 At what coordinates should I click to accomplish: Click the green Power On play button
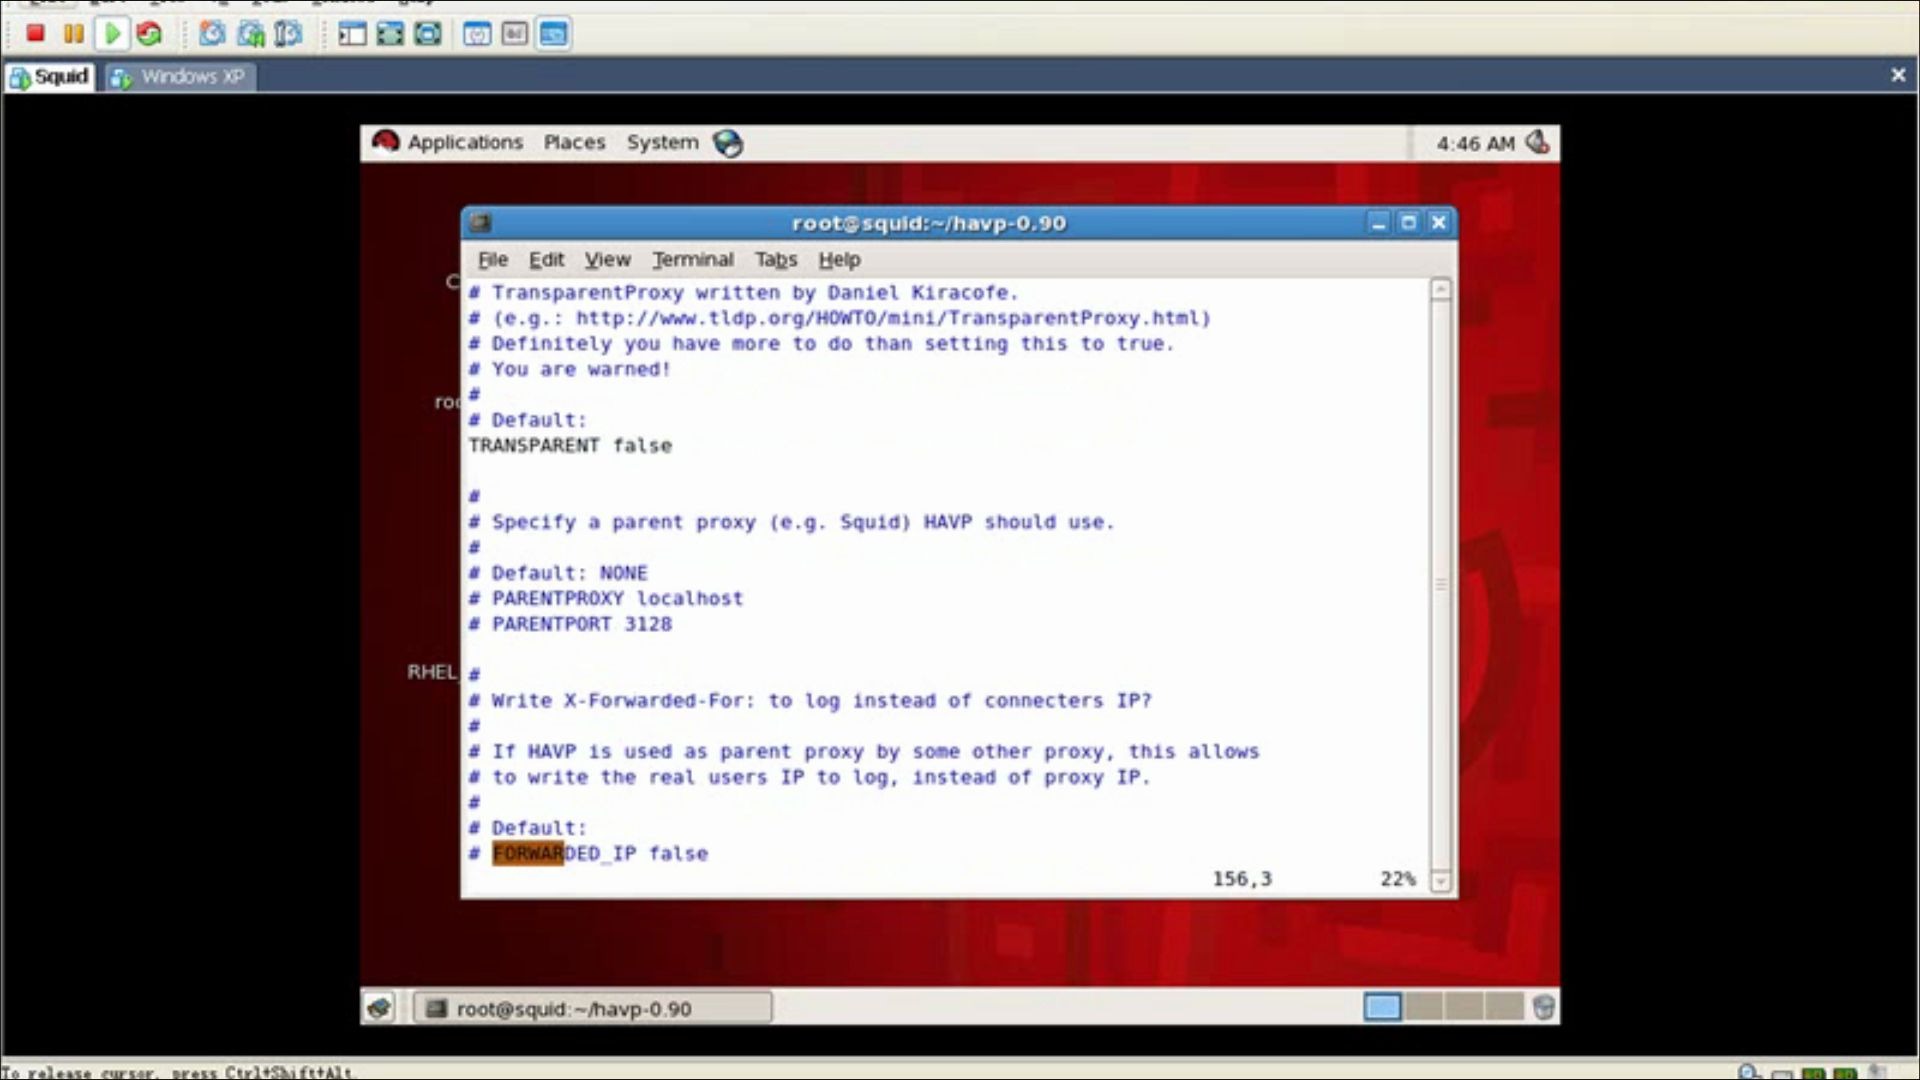tap(112, 34)
